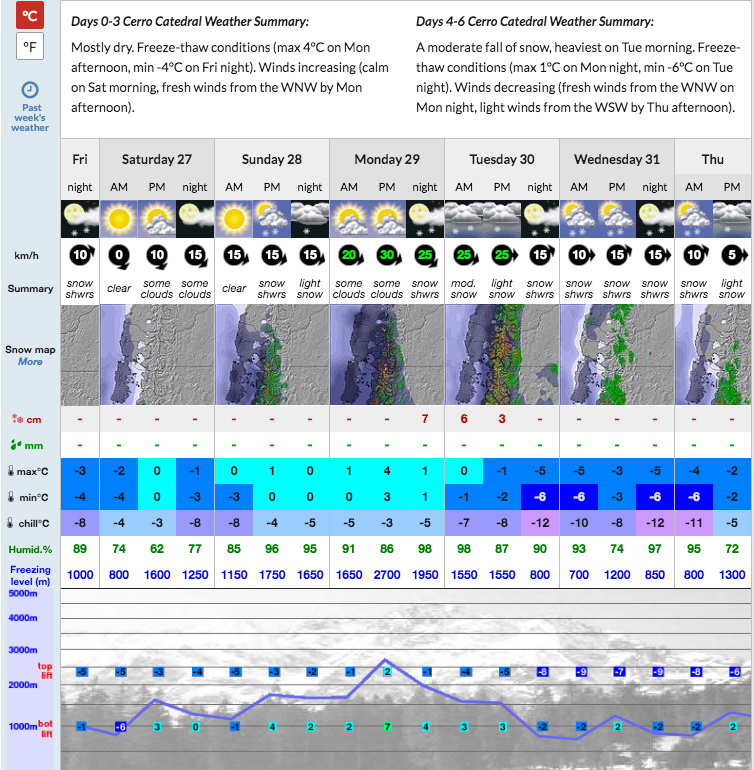754x770 pixels.
Task: Open Sunday 28 snow map thumbnail
Action: click(272, 355)
